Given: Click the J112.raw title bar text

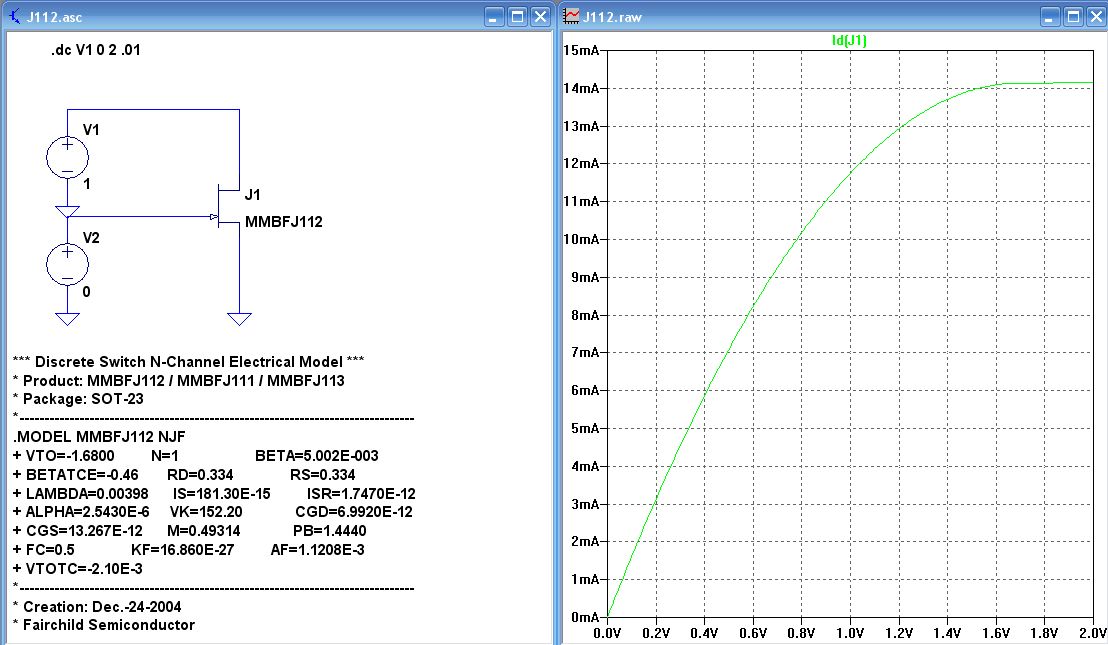Looking at the screenshot, I should [612, 17].
